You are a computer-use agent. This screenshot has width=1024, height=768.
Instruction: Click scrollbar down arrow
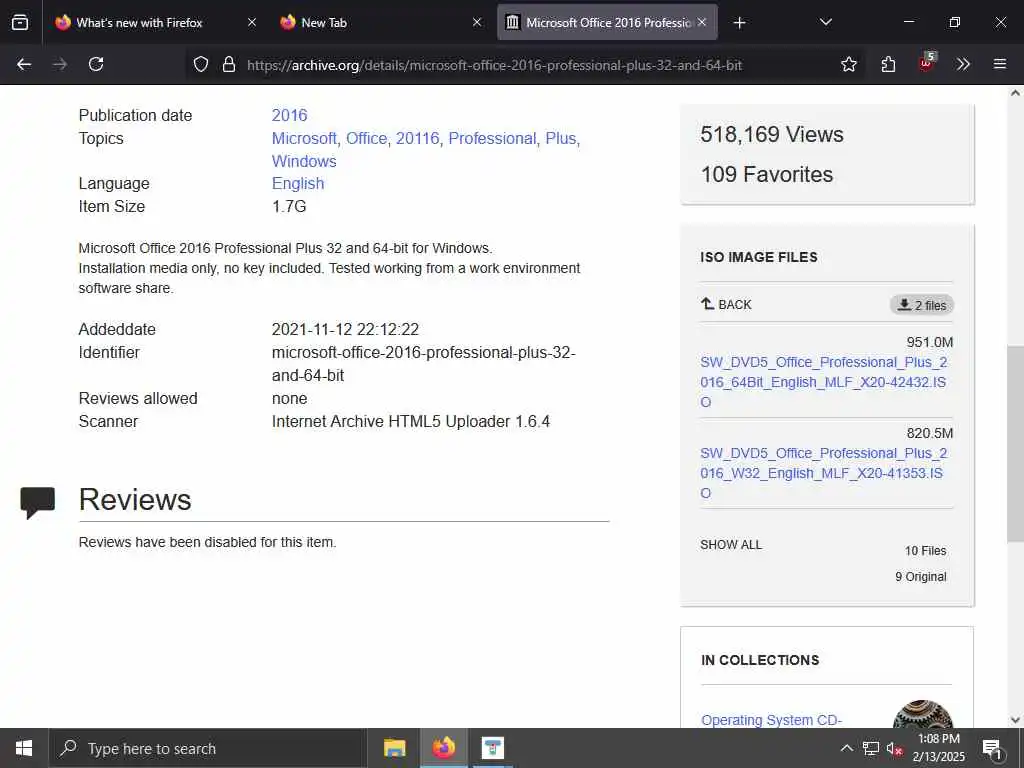coord(1015,720)
